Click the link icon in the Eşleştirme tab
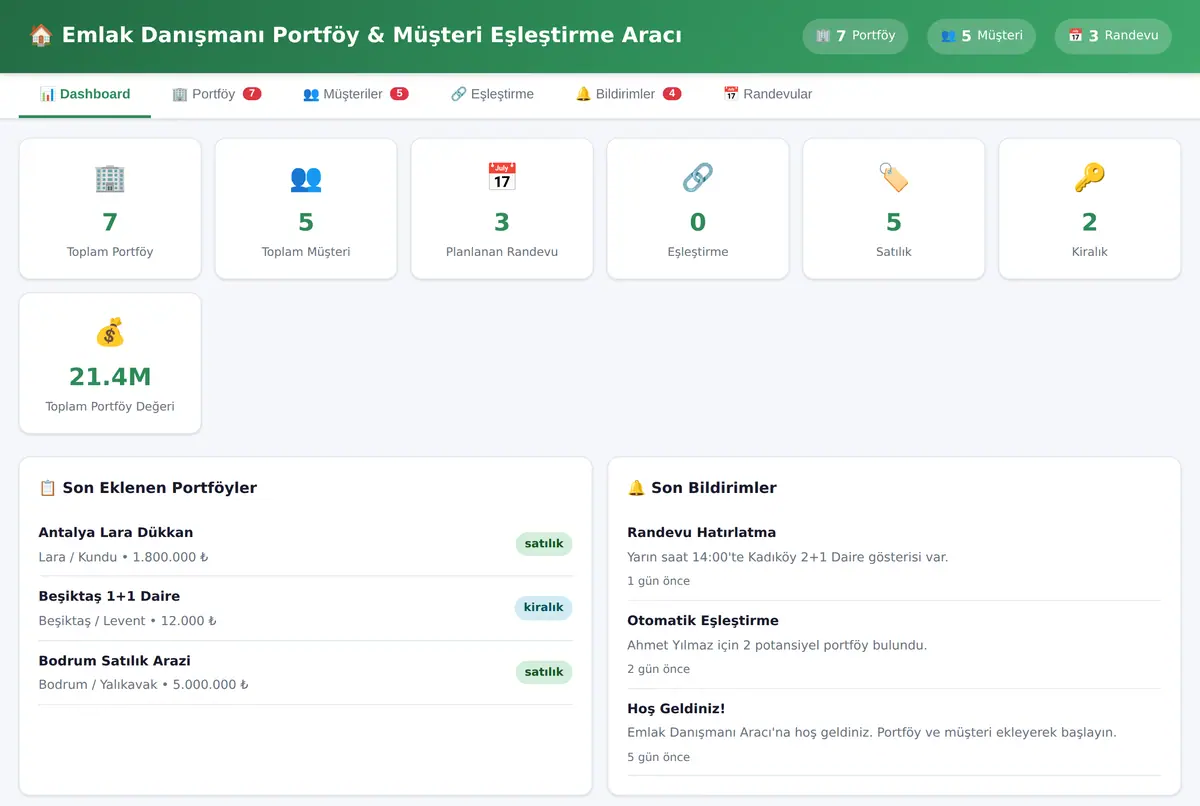The image size is (1200, 806). click(458, 94)
